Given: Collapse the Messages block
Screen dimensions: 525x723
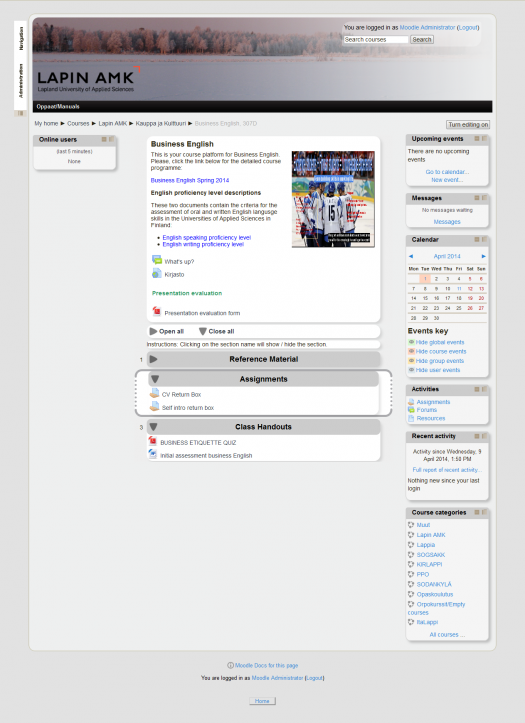Looking at the screenshot, I should tap(477, 198).
